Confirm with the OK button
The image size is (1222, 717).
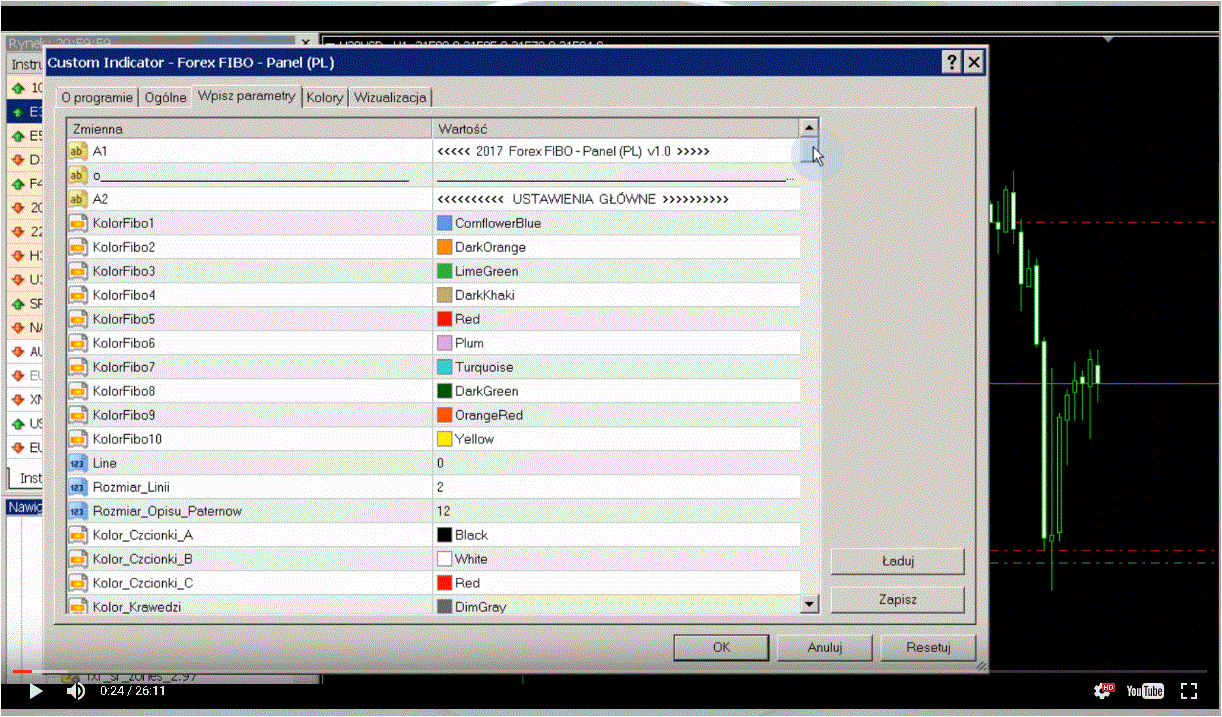(x=721, y=647)
